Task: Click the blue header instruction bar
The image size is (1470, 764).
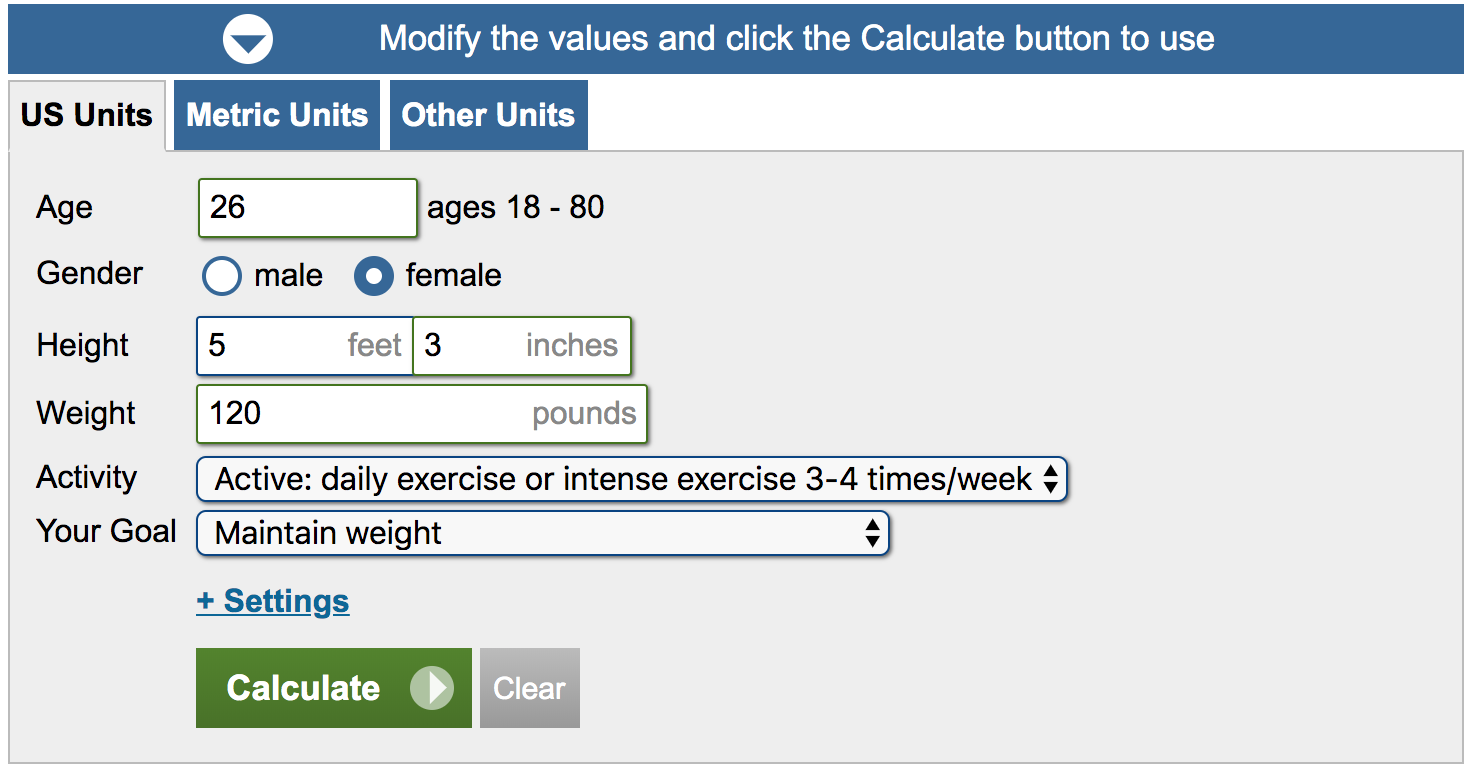Action: point(797,39)
